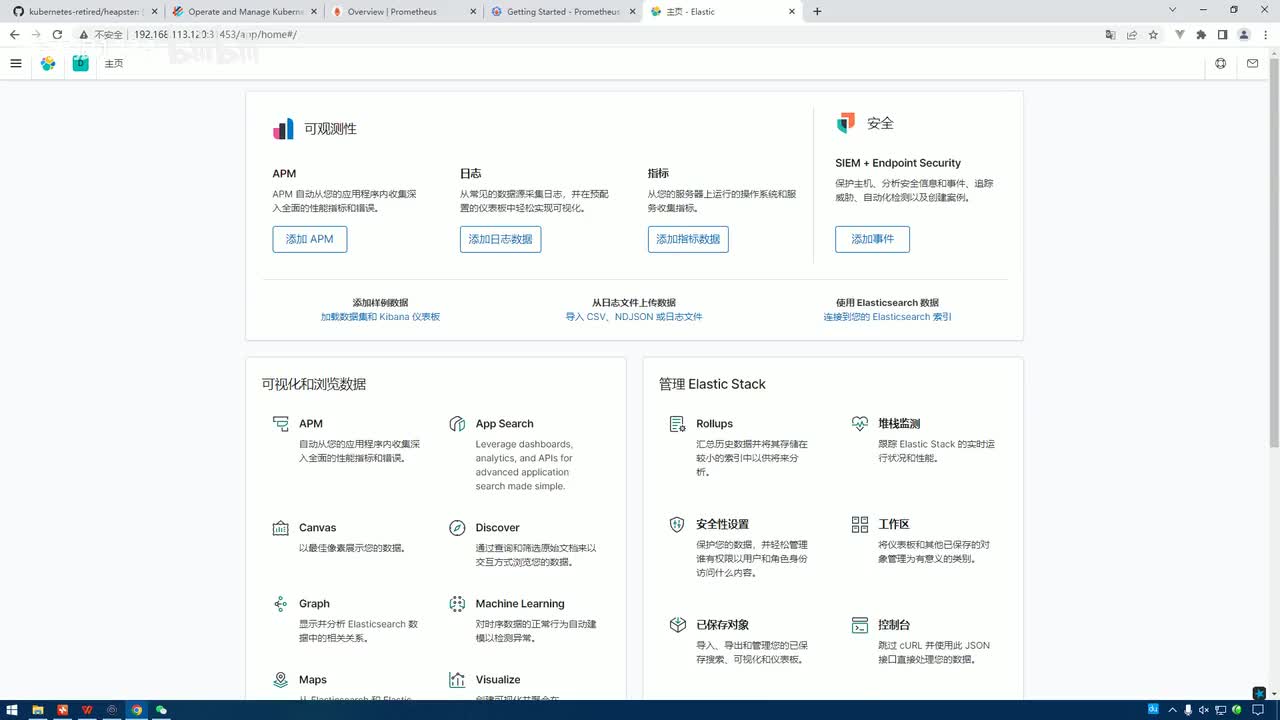The image size is (1280, 720).
Task: Click the APM icon under visualize section
Action: tap(281, 424)
